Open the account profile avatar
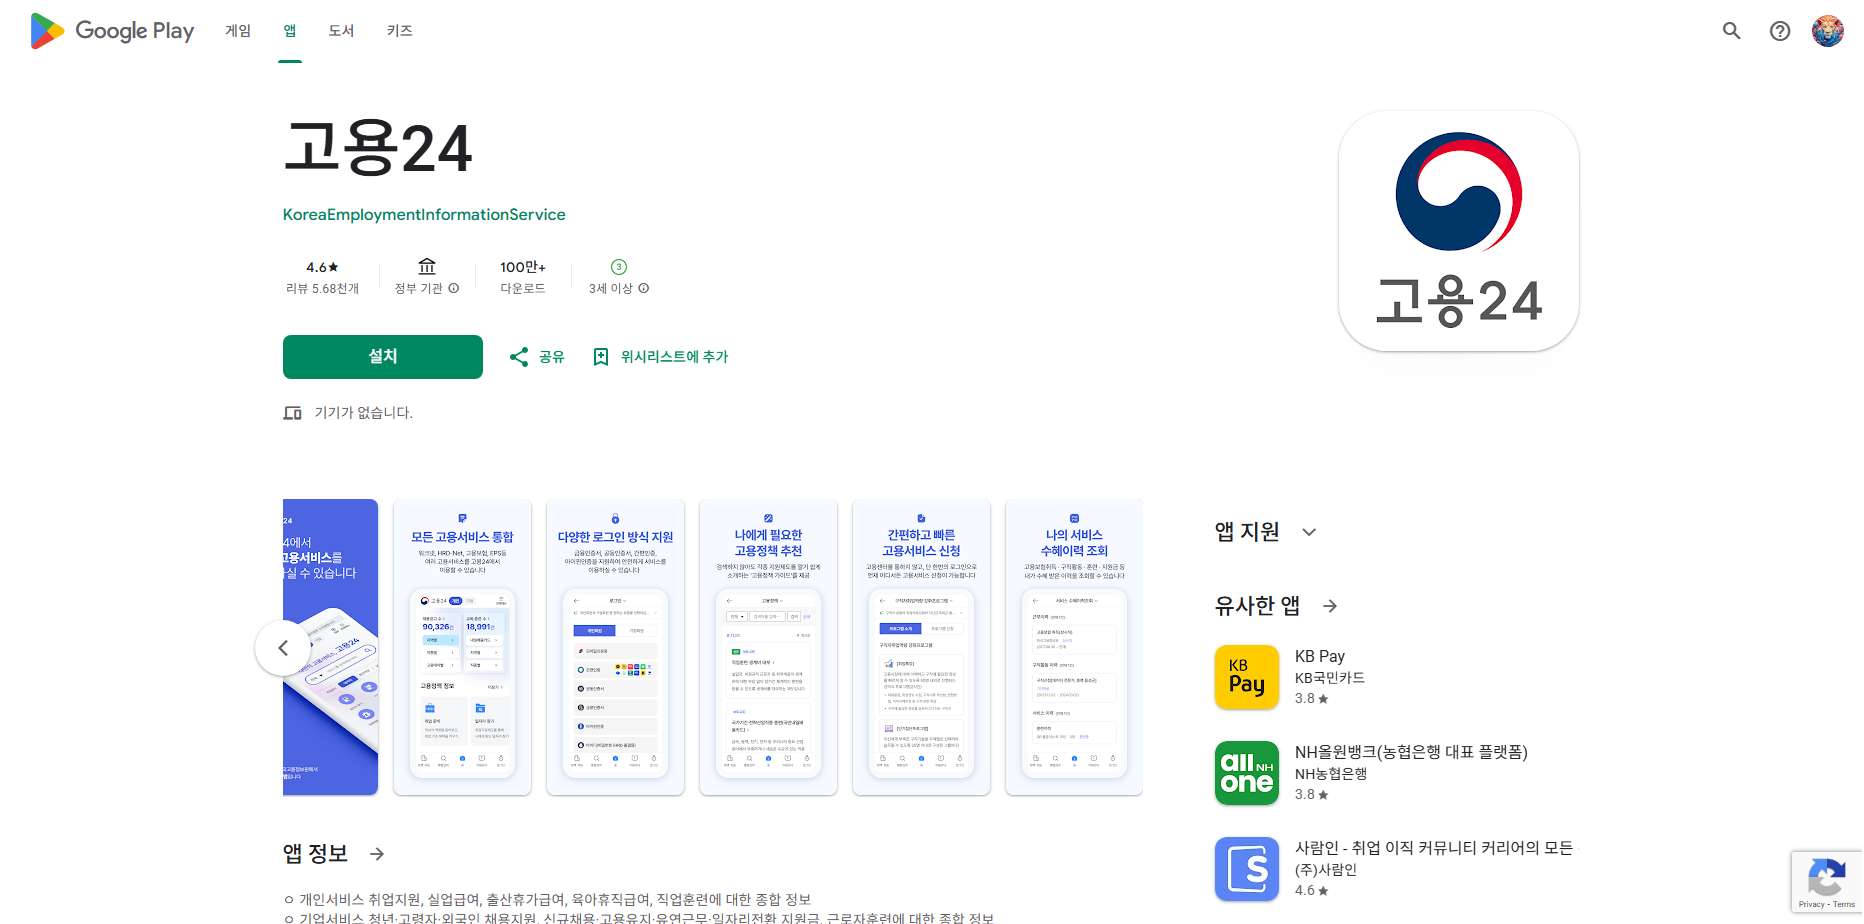 click(1828, 31)
